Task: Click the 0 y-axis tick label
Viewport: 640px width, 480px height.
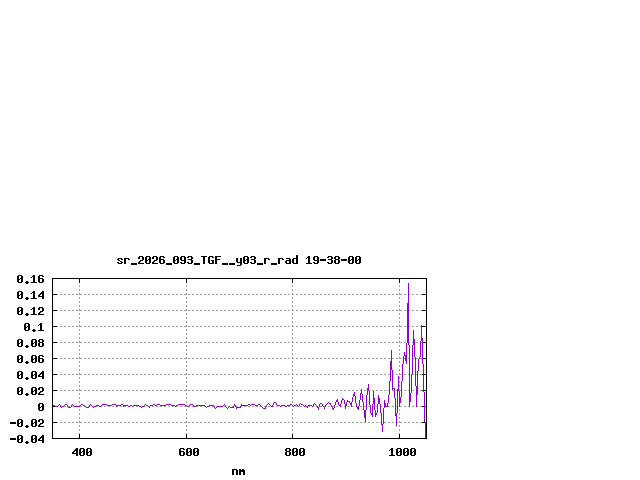Action: click(x=42, y=407)
